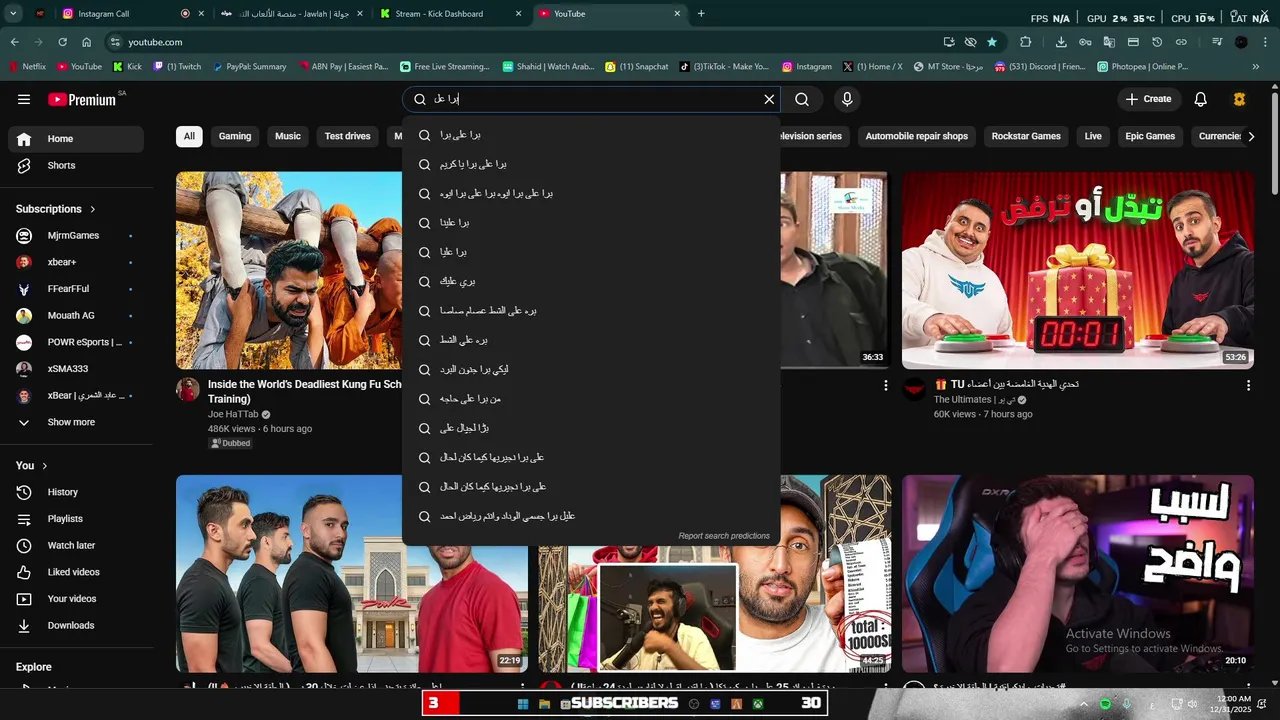Select the Epic Games chip
The image size is (1280, 720).
click(1150, 136)
